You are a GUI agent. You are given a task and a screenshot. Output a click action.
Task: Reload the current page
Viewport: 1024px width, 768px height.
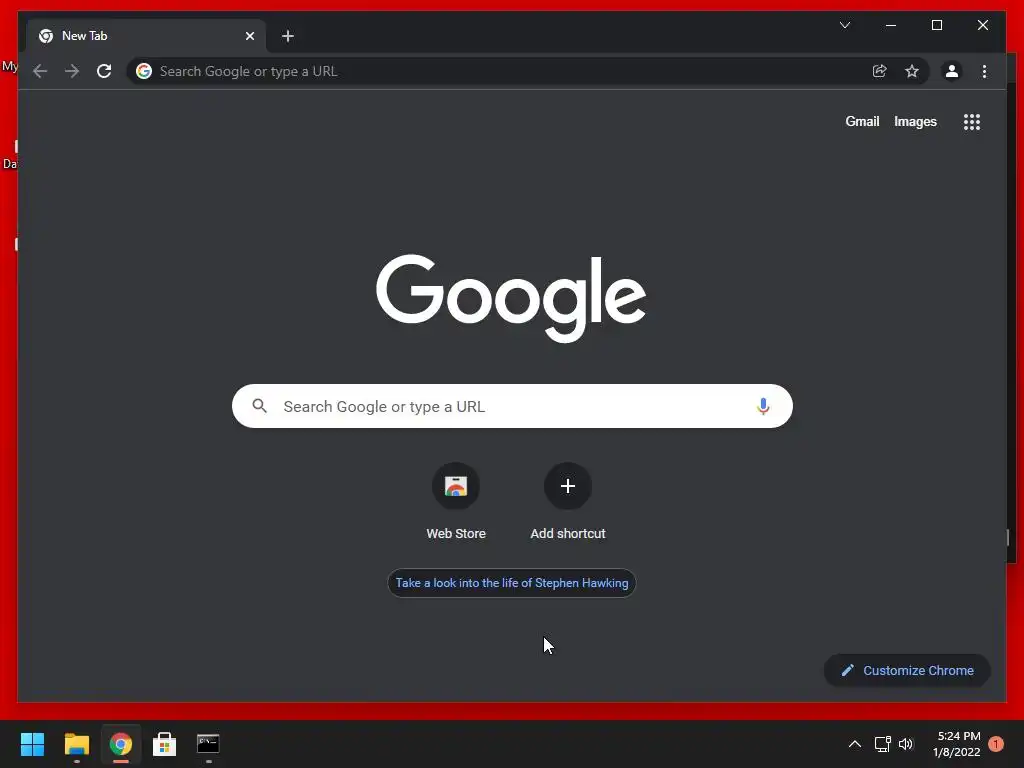click(x=104, y=71)
